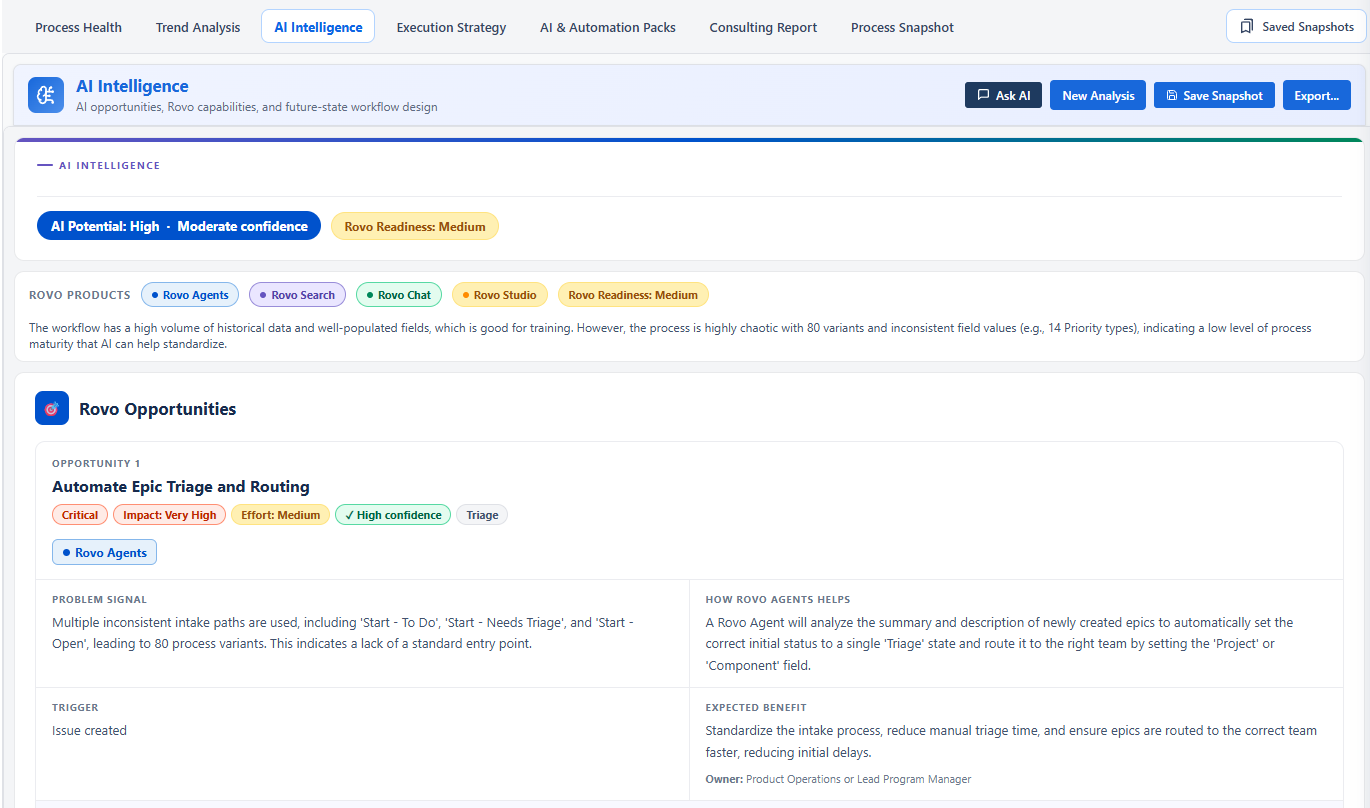Open Saved Snapshots panel
This screenshot has height=808, width=1370.
pos(1296,27)
